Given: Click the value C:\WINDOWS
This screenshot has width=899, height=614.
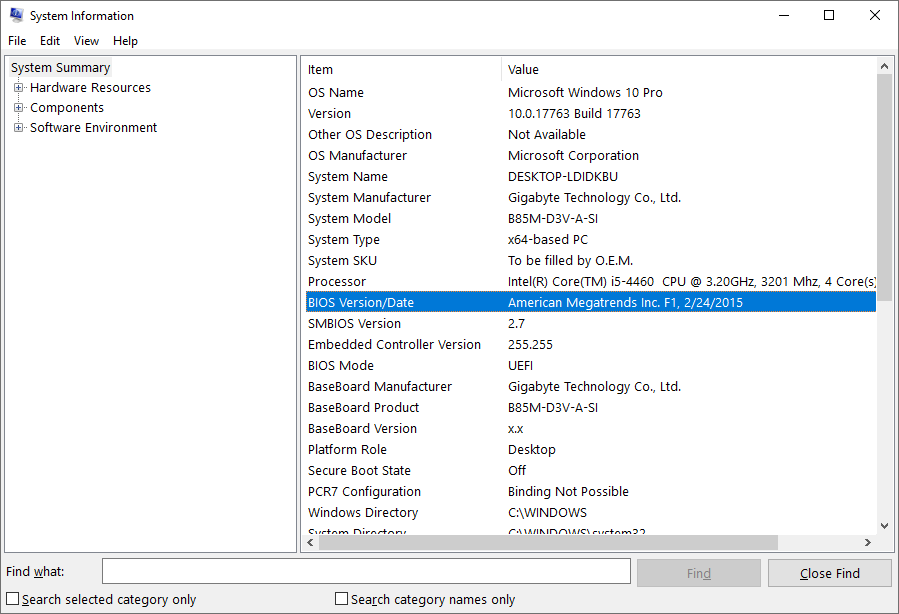Looking at the screenshot, I should coord(547,513).
